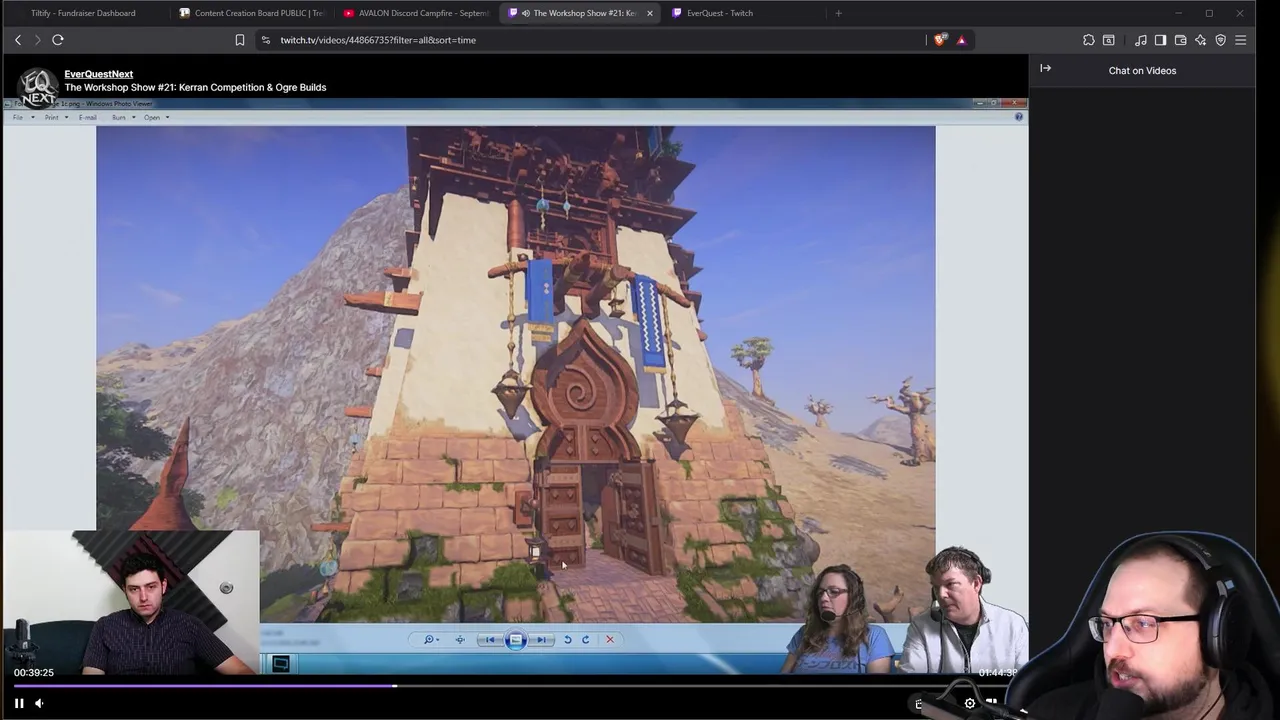Click the Chat on Videos header
The image size is (1280, 720).
[1142, 71]
